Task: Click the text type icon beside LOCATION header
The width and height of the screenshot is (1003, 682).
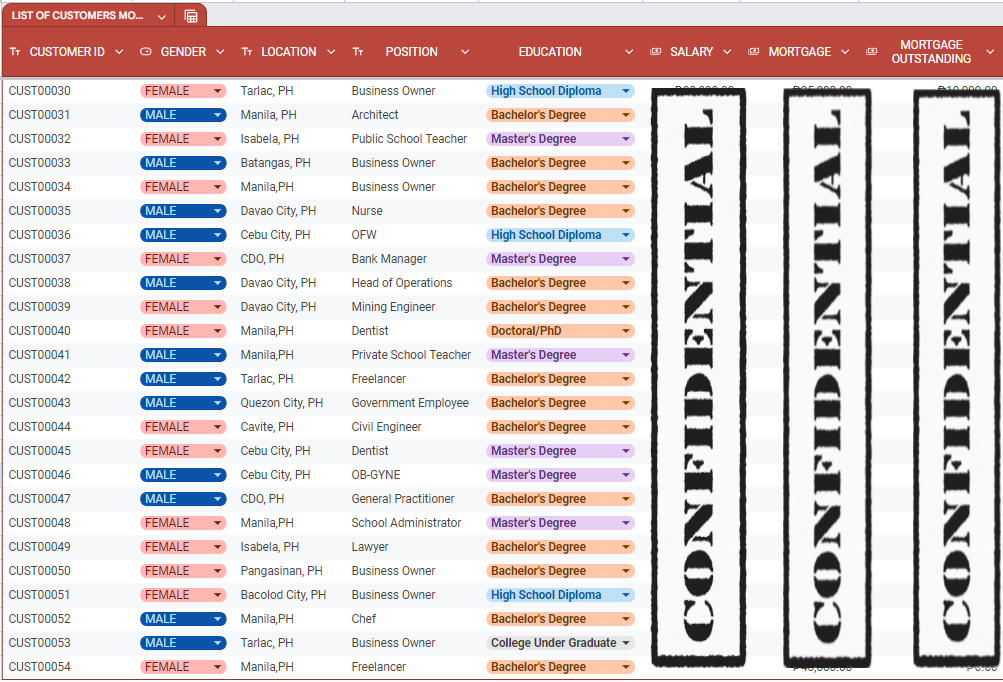Action: 247,52
